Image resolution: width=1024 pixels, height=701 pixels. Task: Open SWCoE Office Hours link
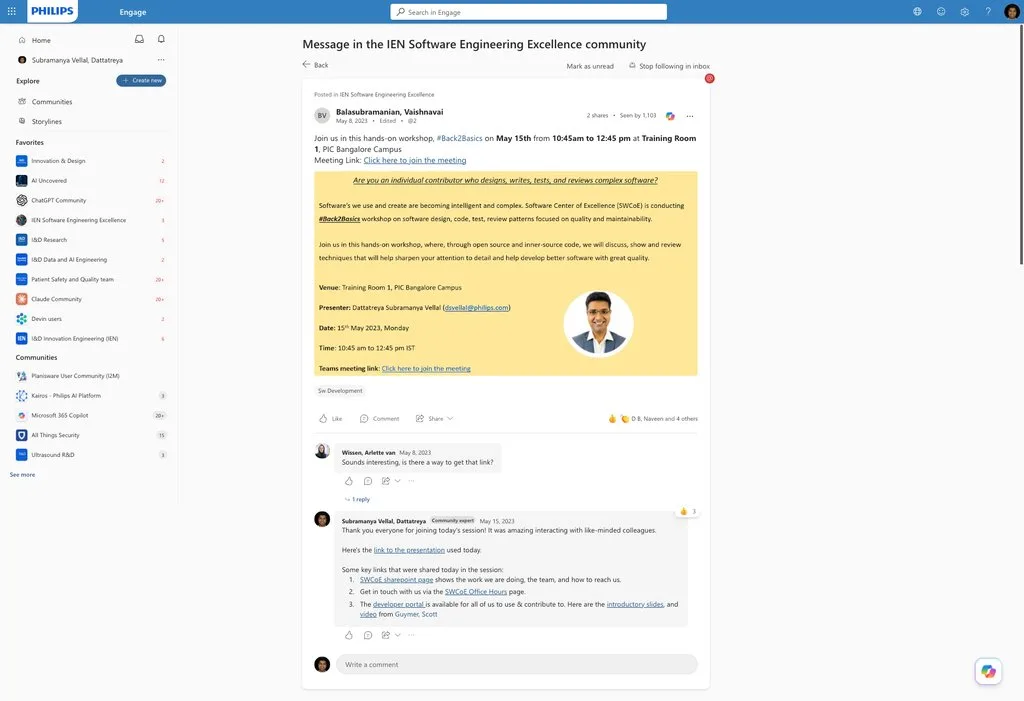click(x=475, y=592)
